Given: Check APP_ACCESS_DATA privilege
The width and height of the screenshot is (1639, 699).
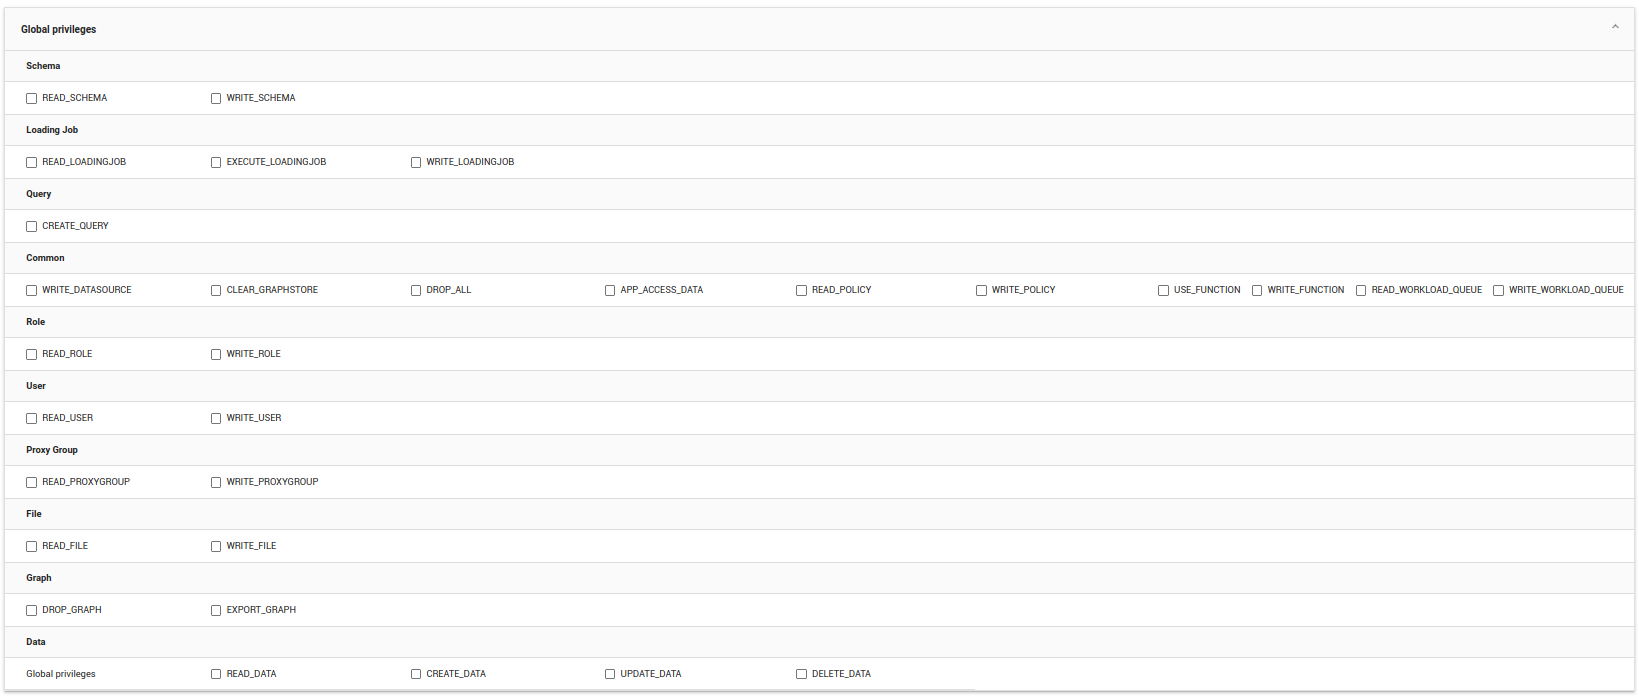Looking at the screenshot, I should (610, 291).
